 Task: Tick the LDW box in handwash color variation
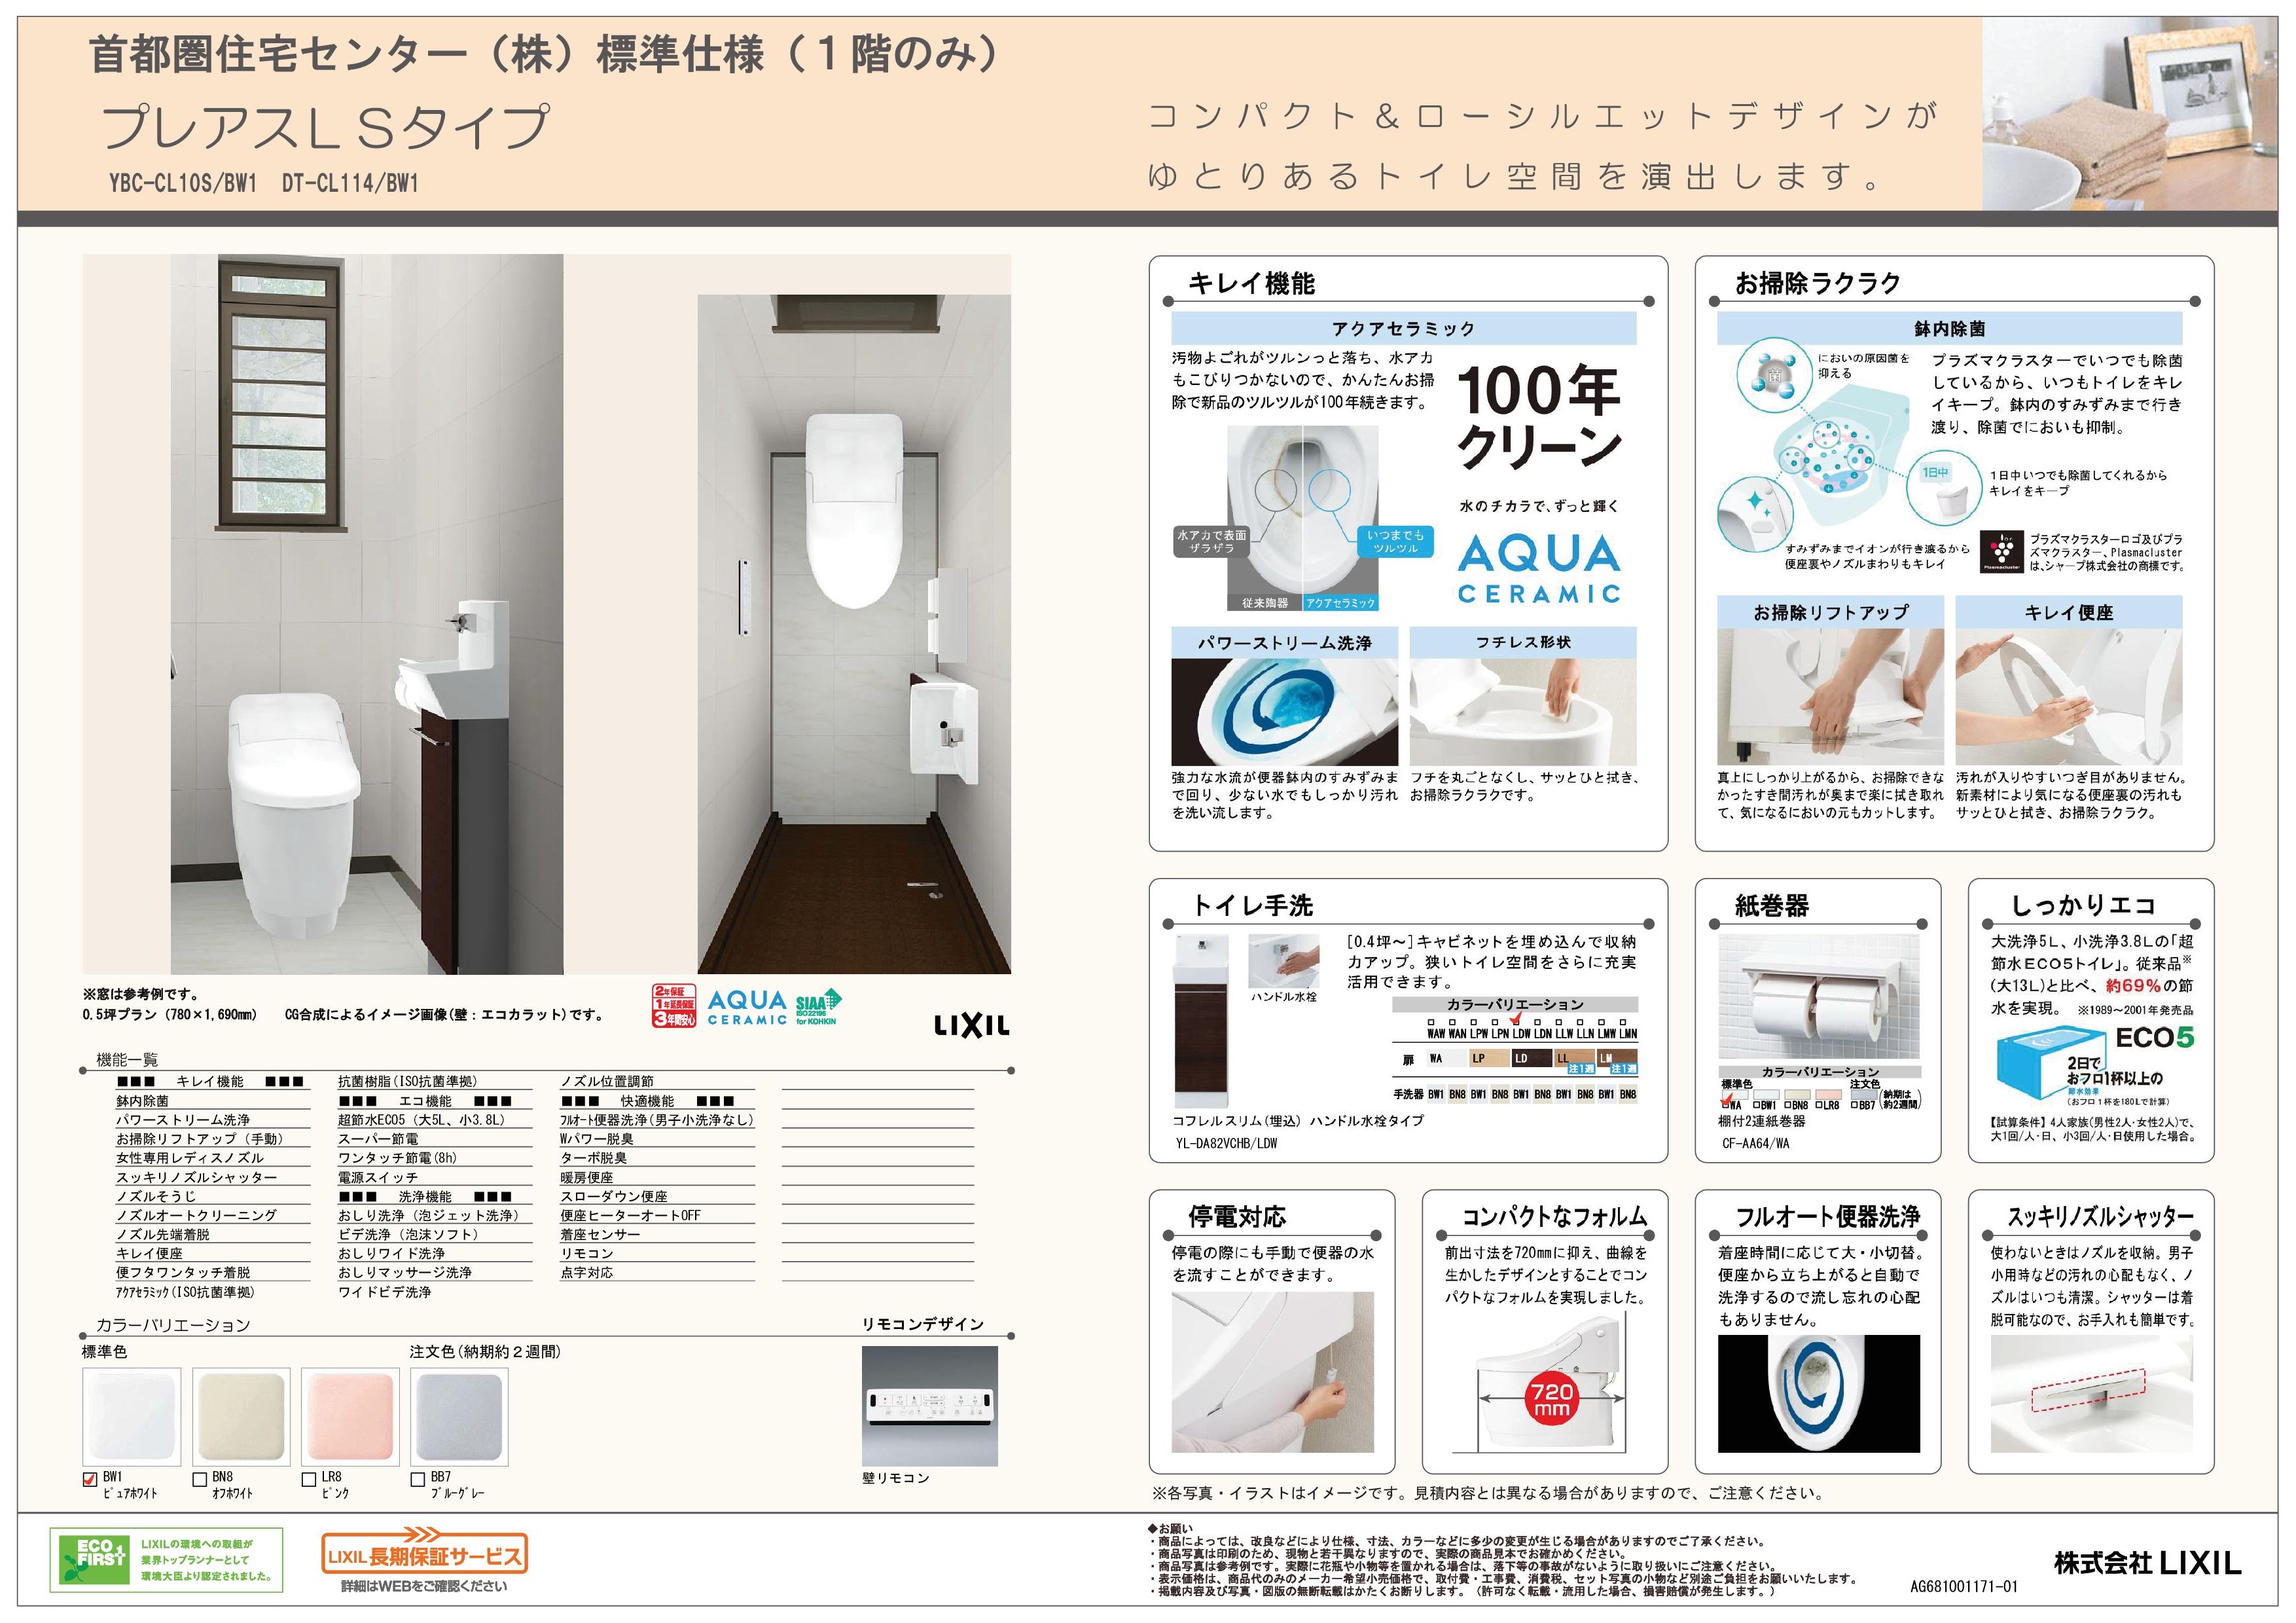point(1517,1022)
